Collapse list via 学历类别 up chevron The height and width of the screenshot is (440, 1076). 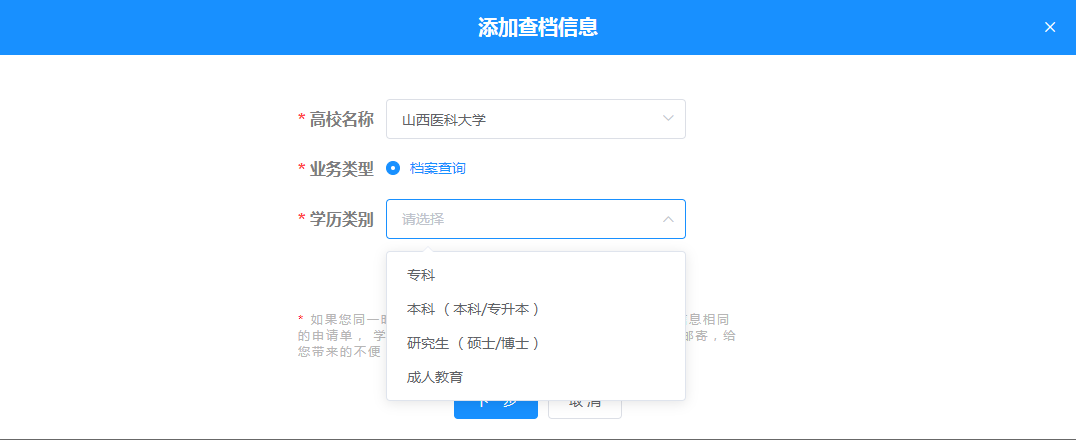668,219
